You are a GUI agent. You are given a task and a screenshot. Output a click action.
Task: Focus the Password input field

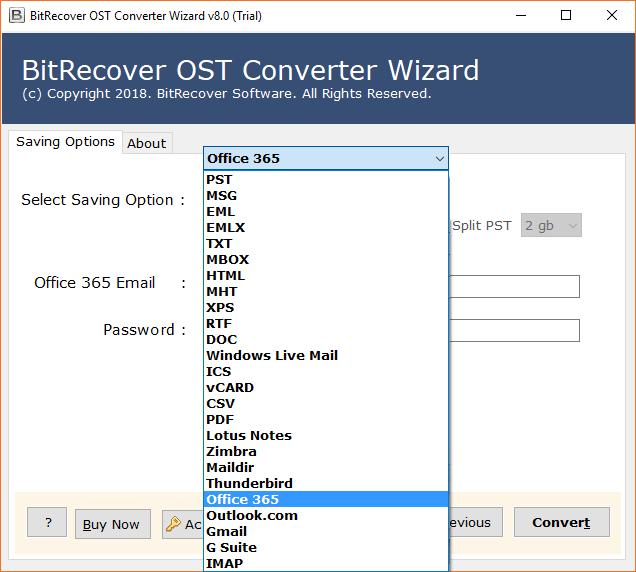click(x=514, y=330)
